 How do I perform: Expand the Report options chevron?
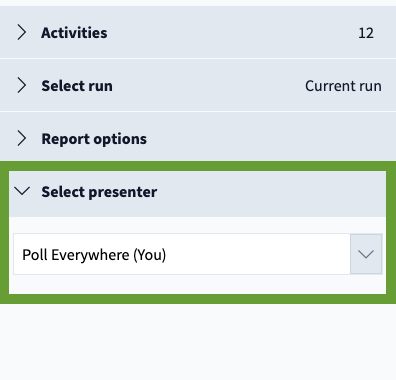[x=22, y=138]
